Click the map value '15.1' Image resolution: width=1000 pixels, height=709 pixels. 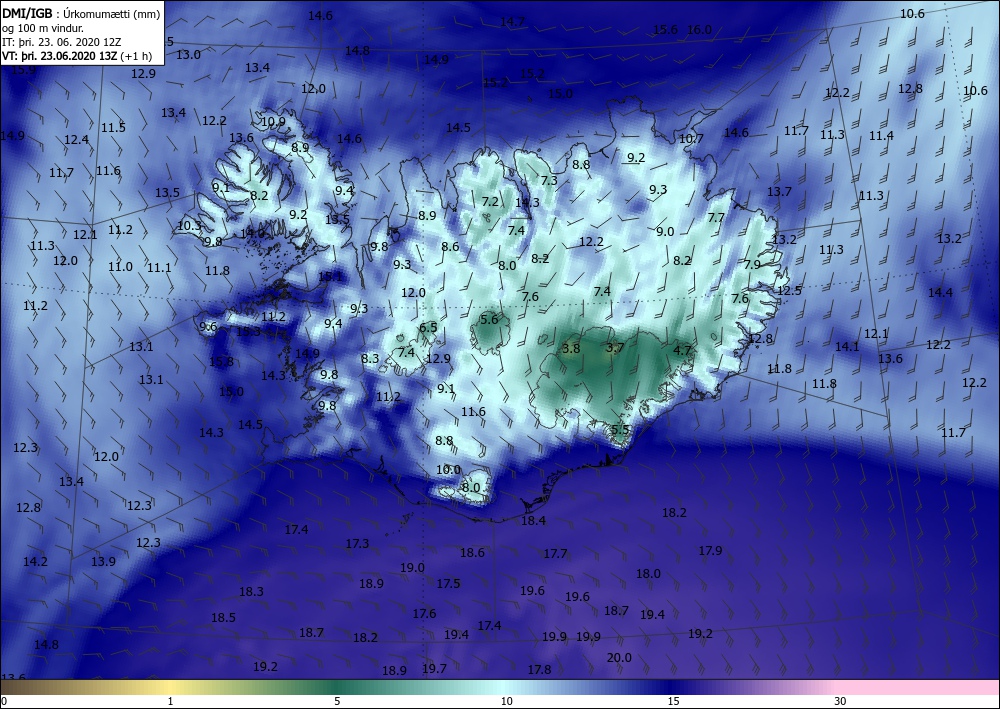(330, 277)
